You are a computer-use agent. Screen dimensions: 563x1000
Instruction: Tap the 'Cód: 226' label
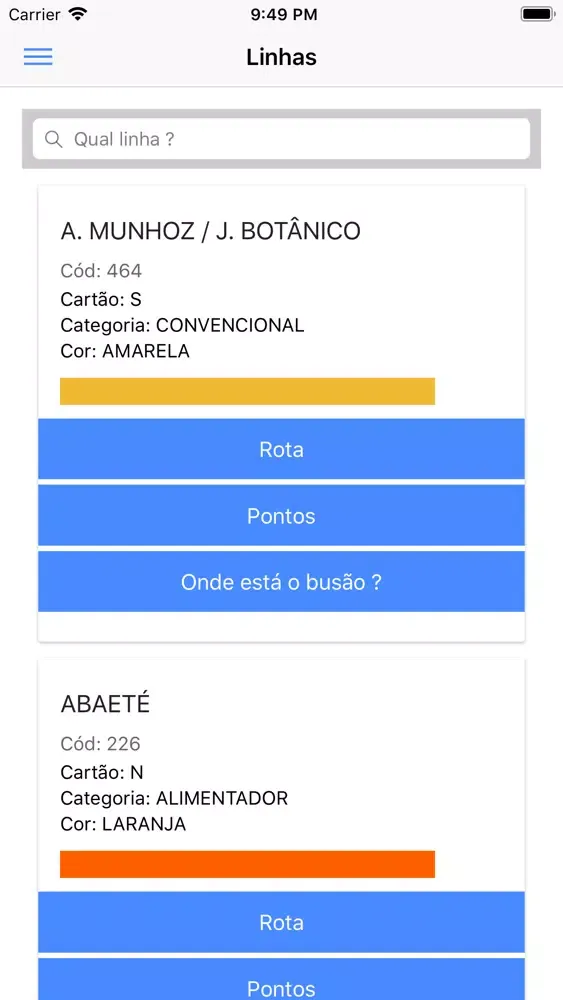click(x=100, y=744)
